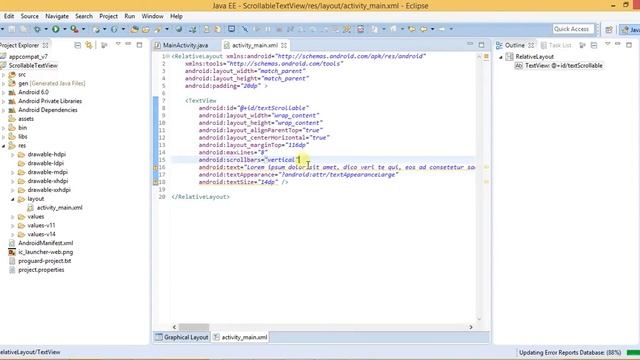Expand the src folder
Screen dimensions: 640x360
[3, 75]
